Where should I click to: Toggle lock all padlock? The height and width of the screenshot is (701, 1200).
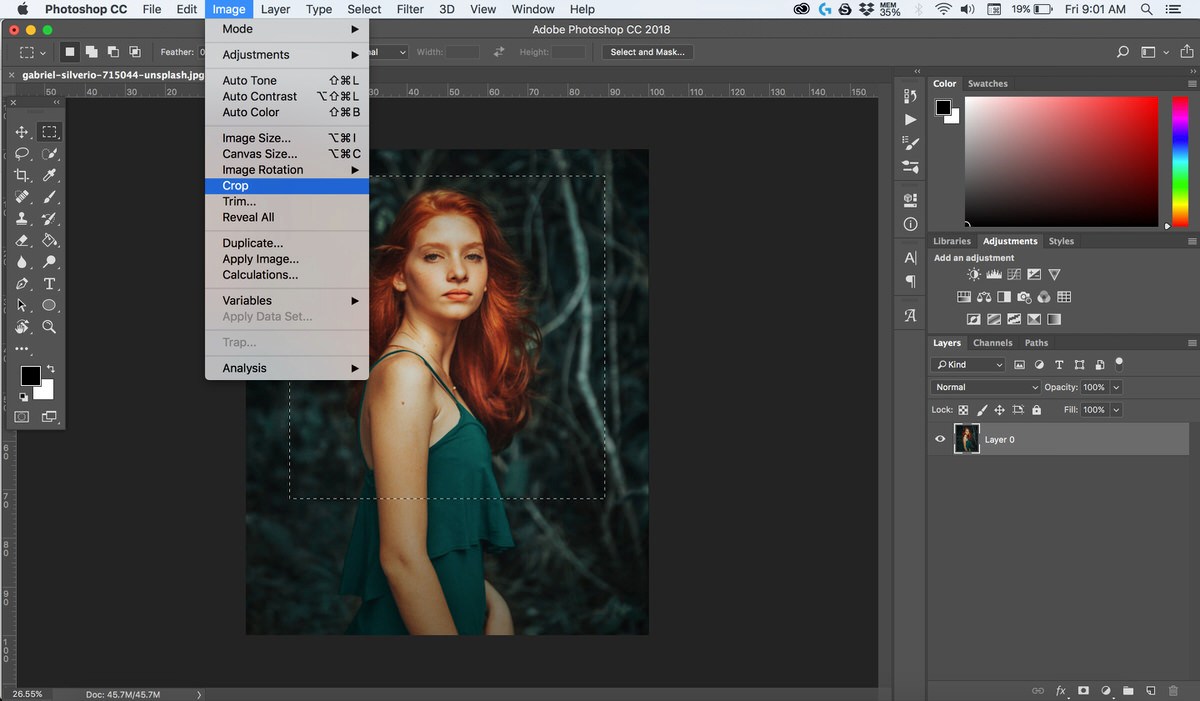1036,410
